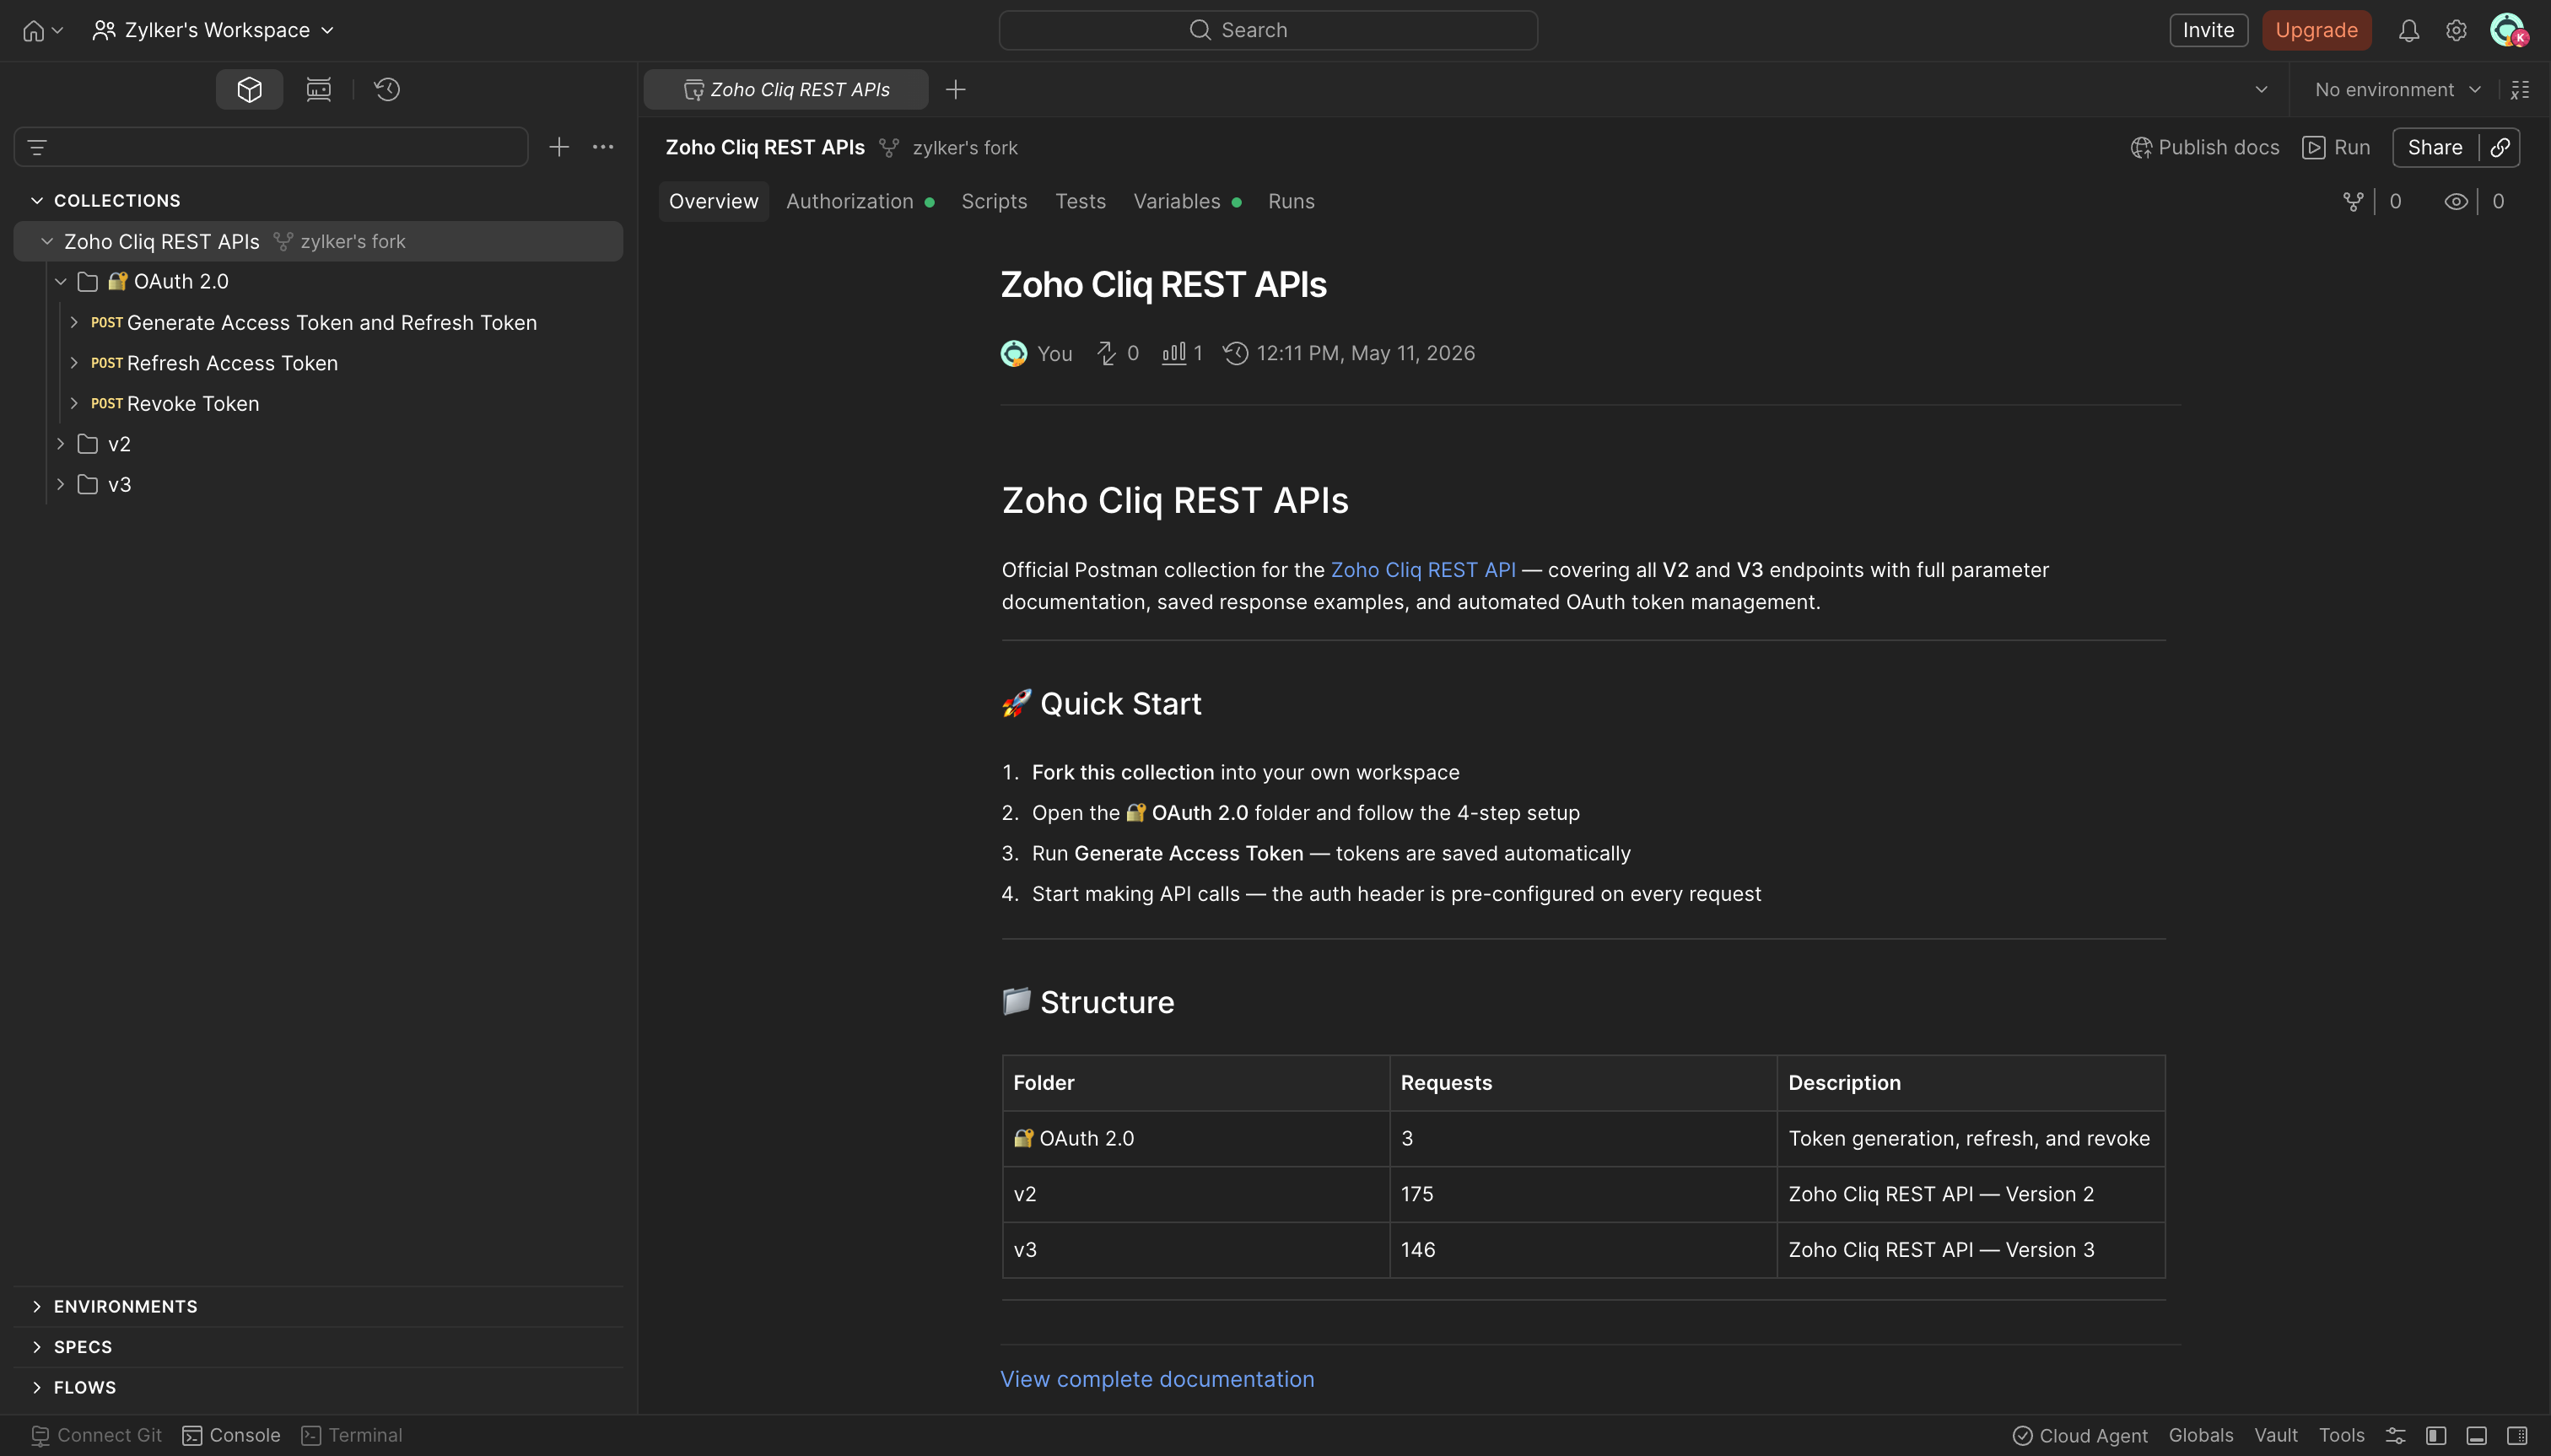Screen dimensions: 2551x1456
Task: Click the top Search bar
Action: click(x=1267, y=31)
